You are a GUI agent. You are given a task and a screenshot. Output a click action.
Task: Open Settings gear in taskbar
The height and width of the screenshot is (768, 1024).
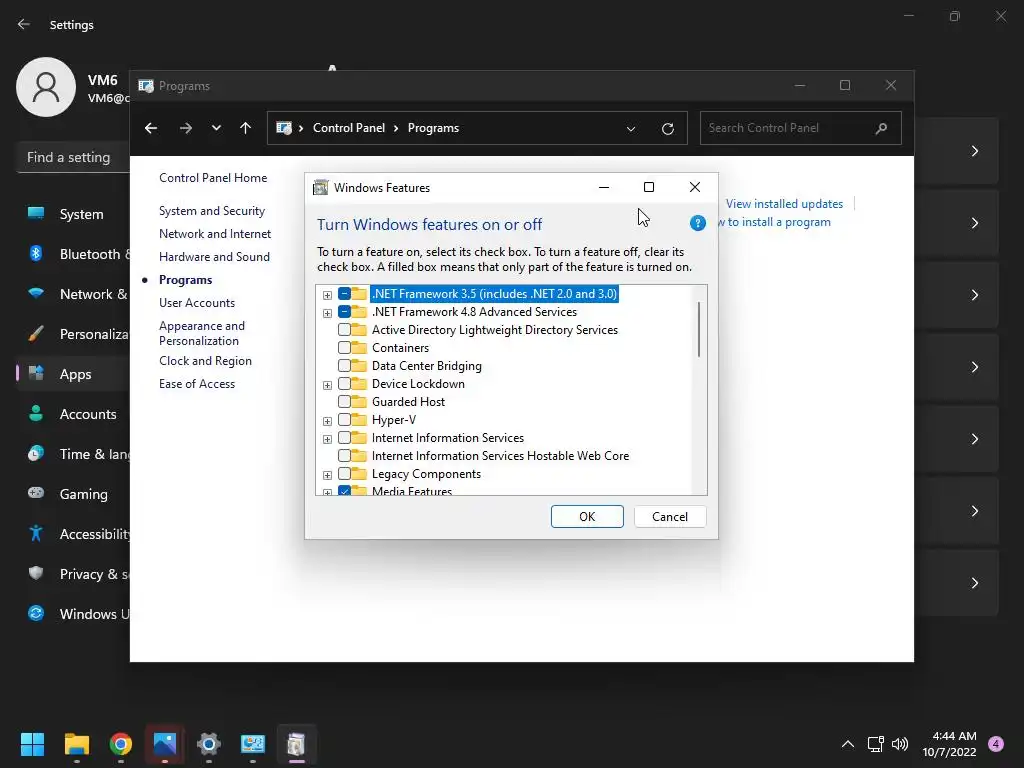tap(208, 744)
